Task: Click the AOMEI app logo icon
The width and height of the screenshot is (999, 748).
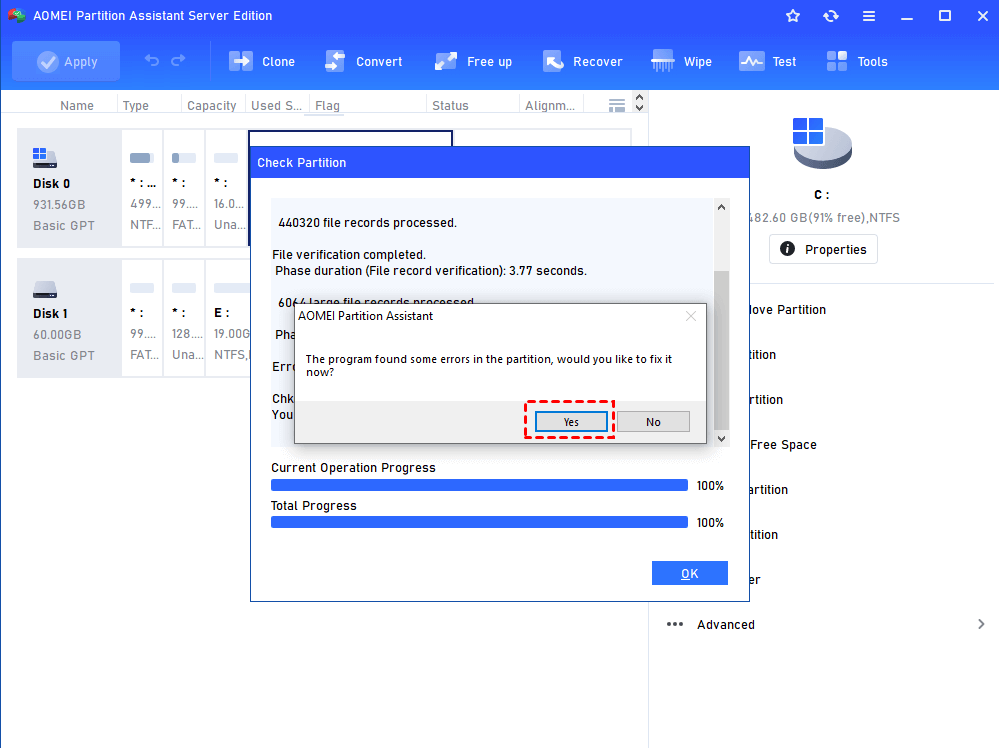Action: coord(17,15)
